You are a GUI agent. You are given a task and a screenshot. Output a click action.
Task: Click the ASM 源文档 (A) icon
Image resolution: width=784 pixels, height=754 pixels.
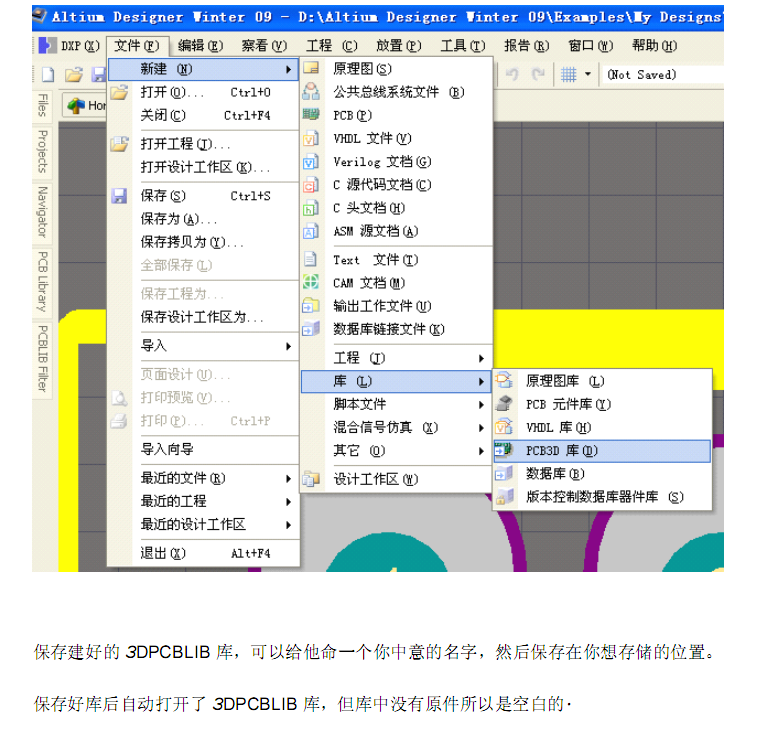311,231
